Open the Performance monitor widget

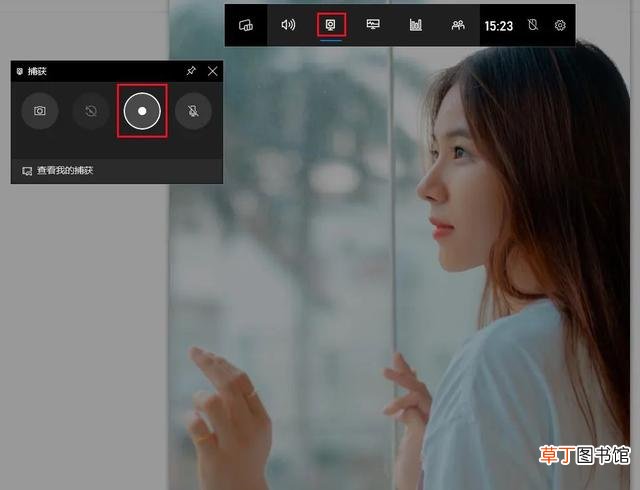(x=373, y=25)
